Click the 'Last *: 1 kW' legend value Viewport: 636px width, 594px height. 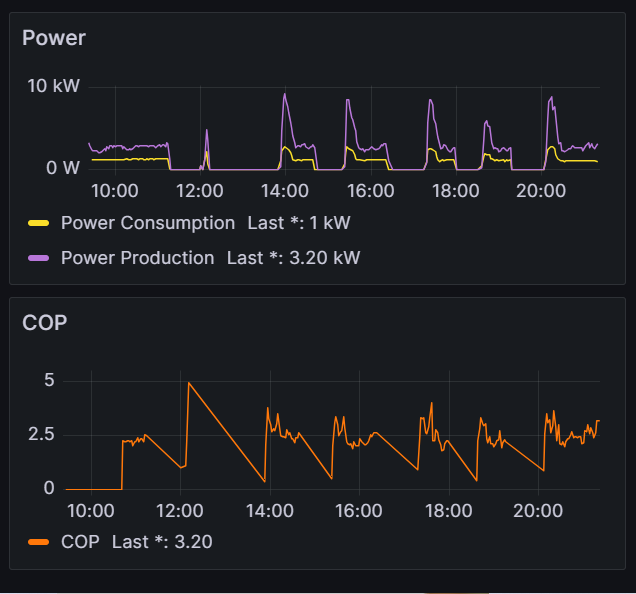click(299, 223)
